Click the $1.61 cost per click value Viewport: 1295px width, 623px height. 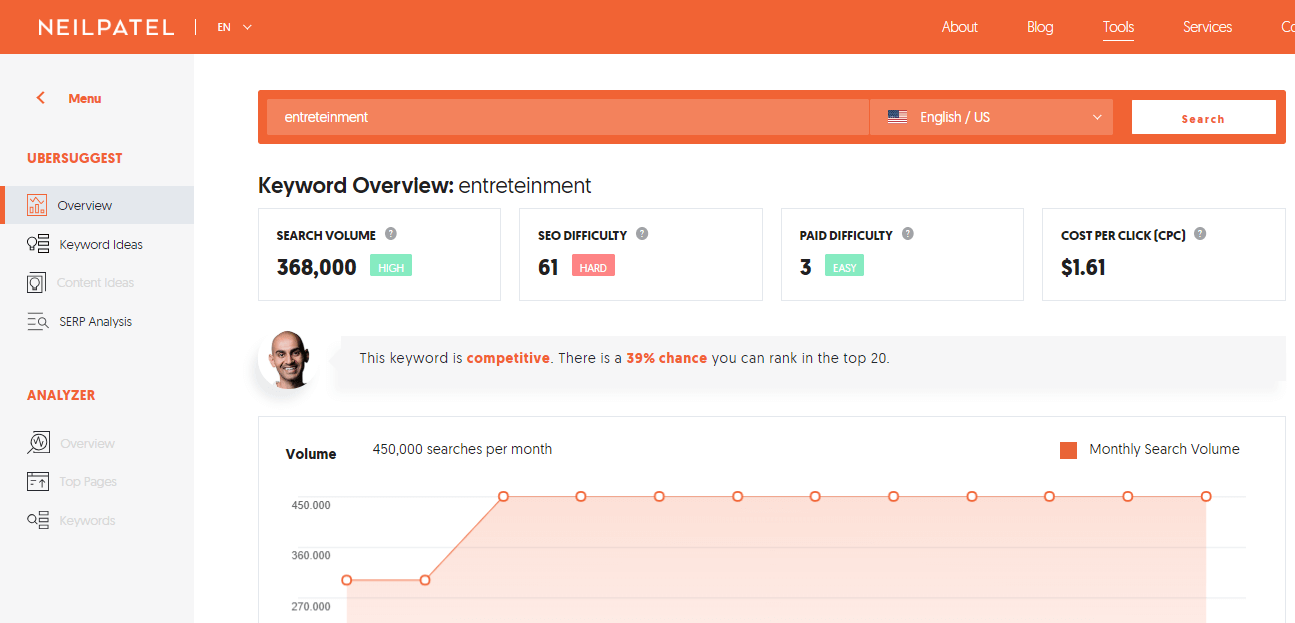coord(1083,267)
